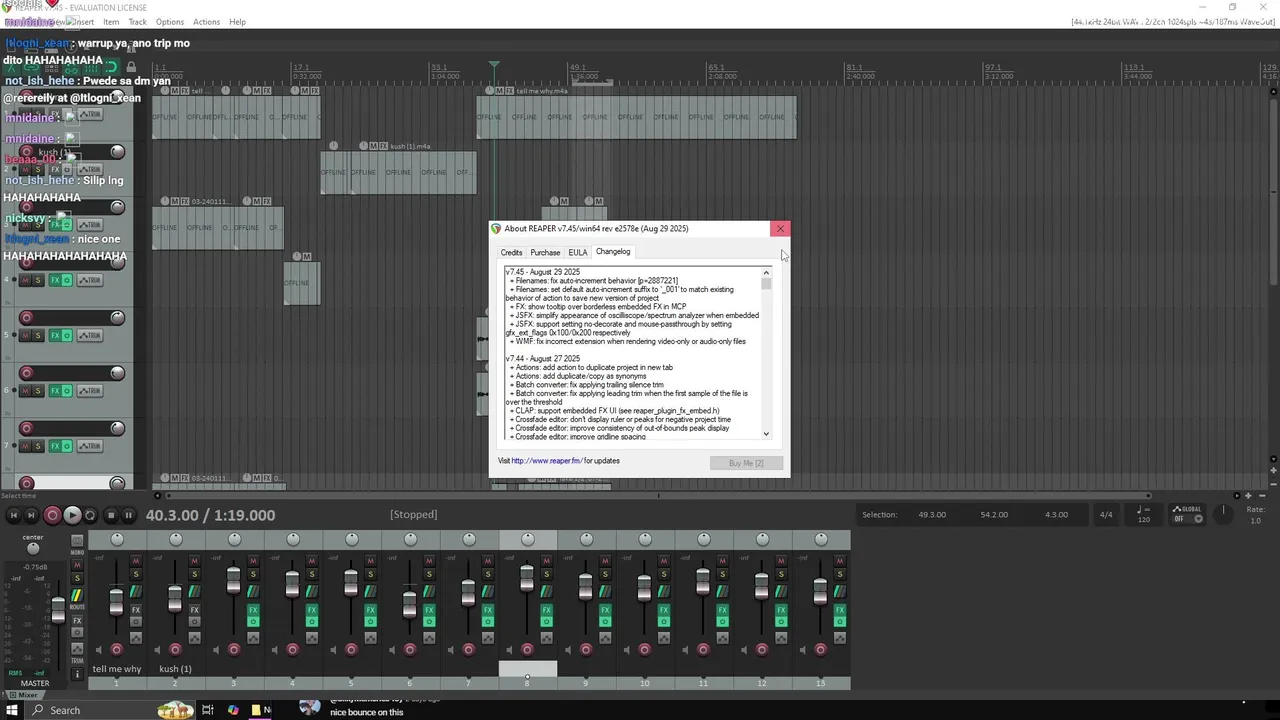Image resolution: width=1280 pixels, height=720 pixels.
Task: Open Task View on the Windows taskbar
Action: (x=208, y=711)
